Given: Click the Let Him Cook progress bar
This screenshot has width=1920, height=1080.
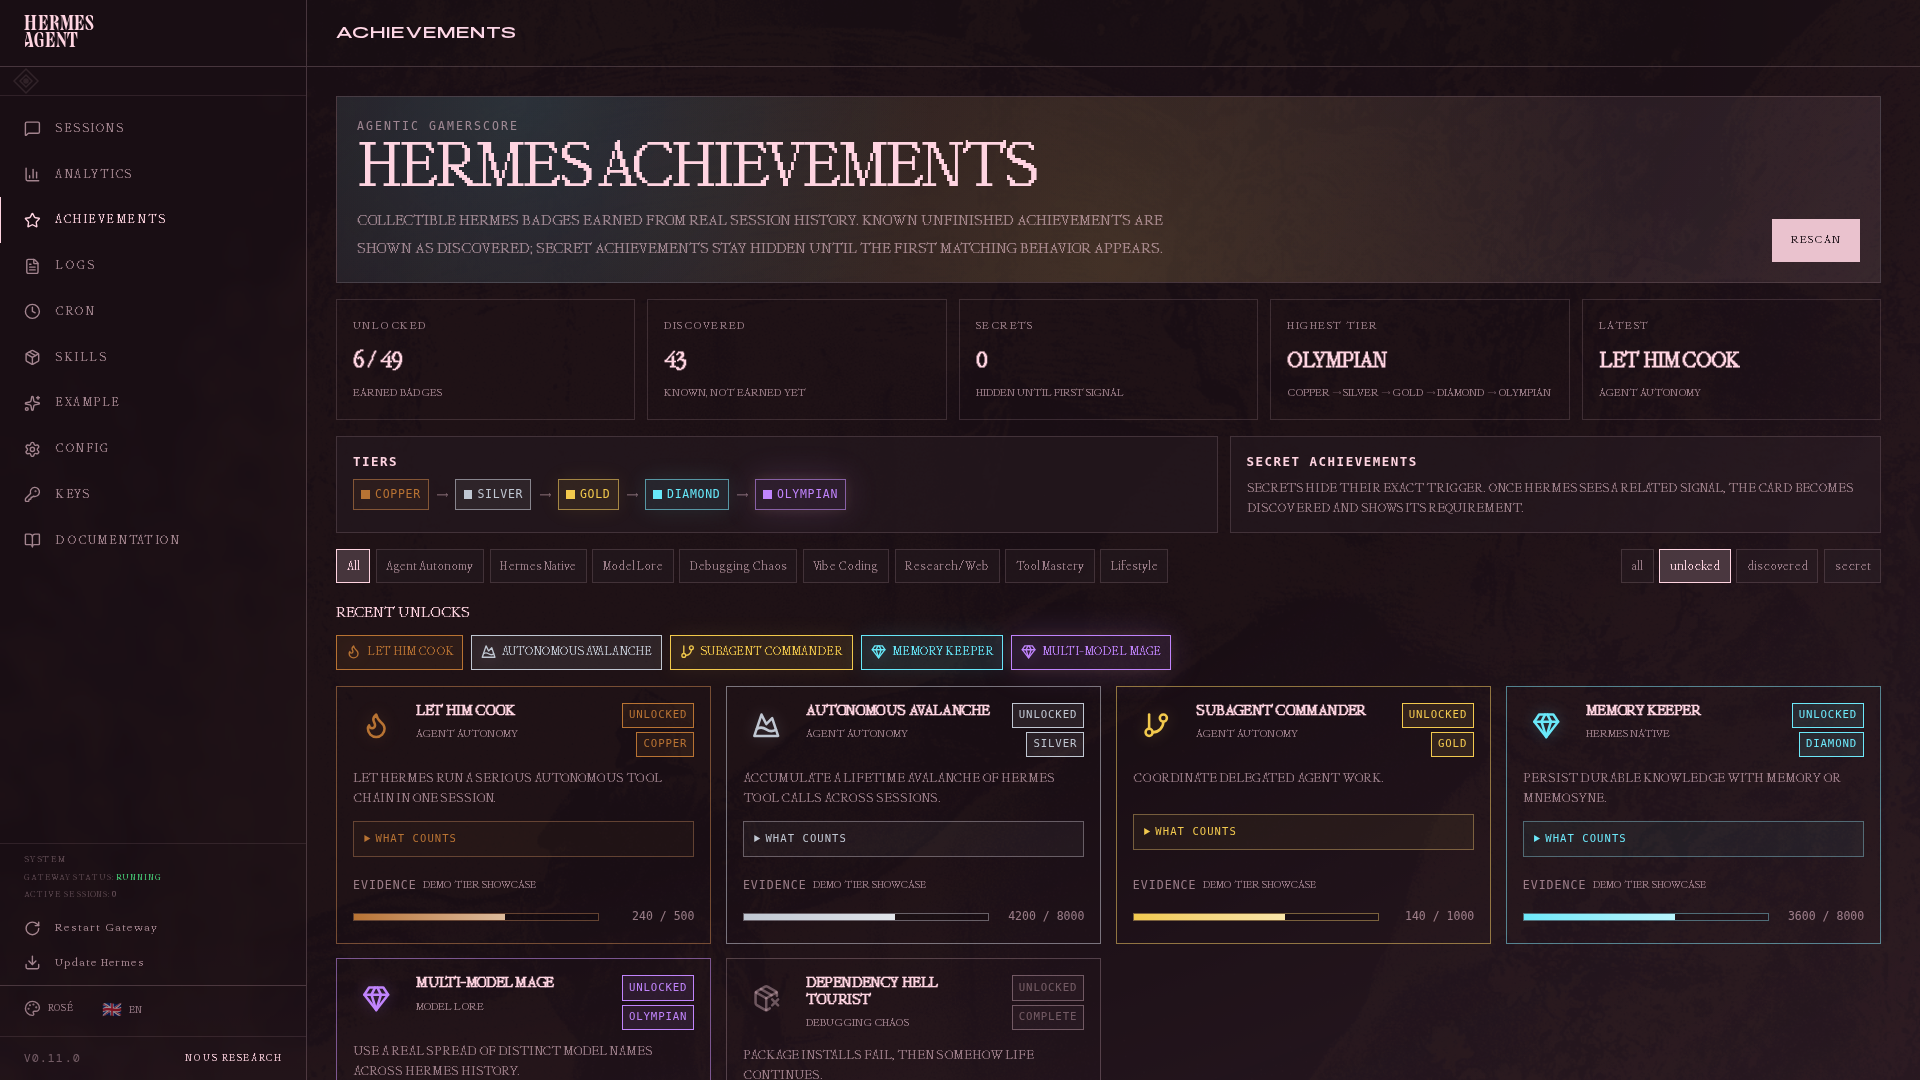Looking at the screenshot, I should tap(476, 917).
